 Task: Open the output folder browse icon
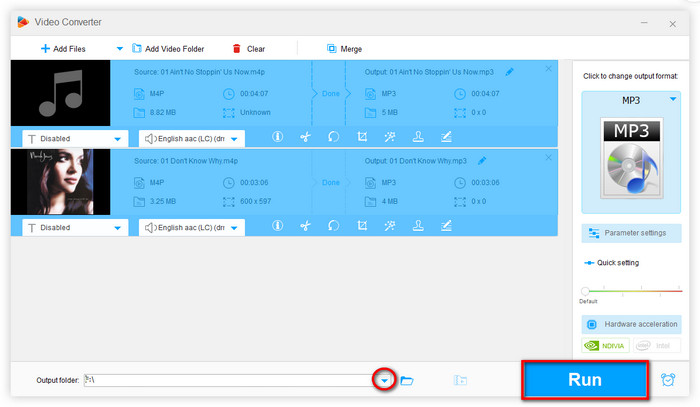click(407, 381)
